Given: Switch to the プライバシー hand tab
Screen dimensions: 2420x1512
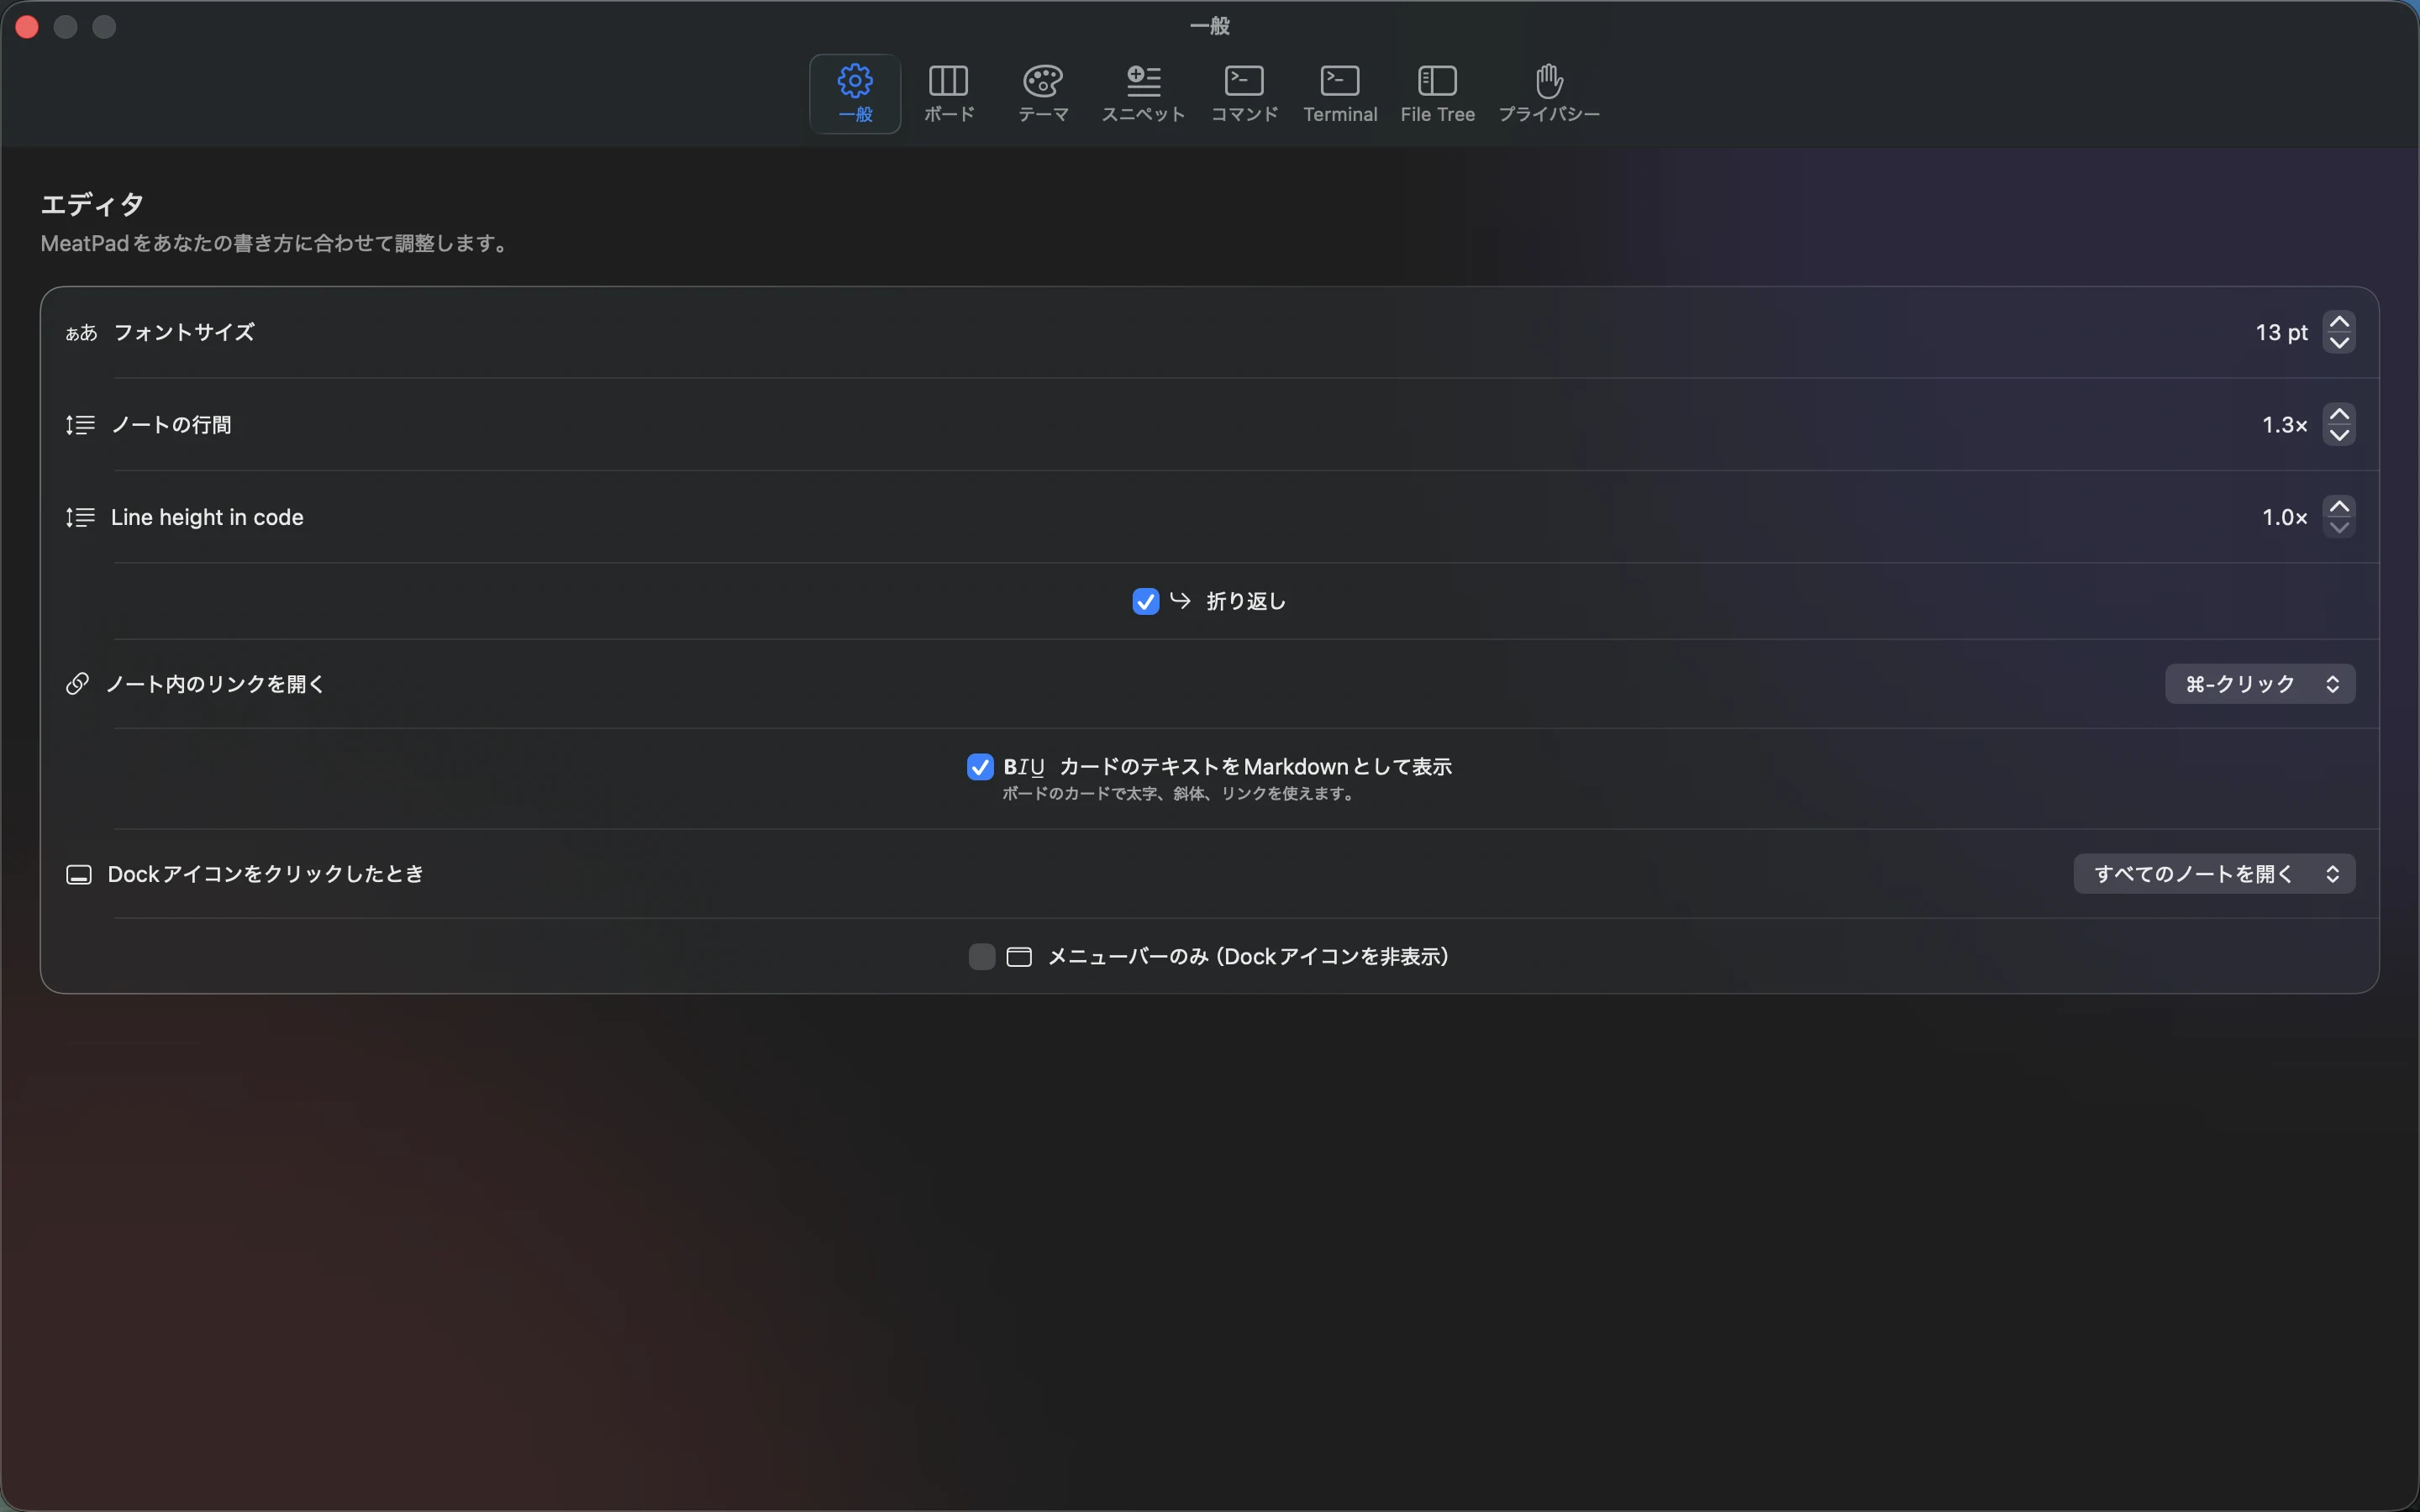Looking at the screenshot, I should tap(1548, 93).
